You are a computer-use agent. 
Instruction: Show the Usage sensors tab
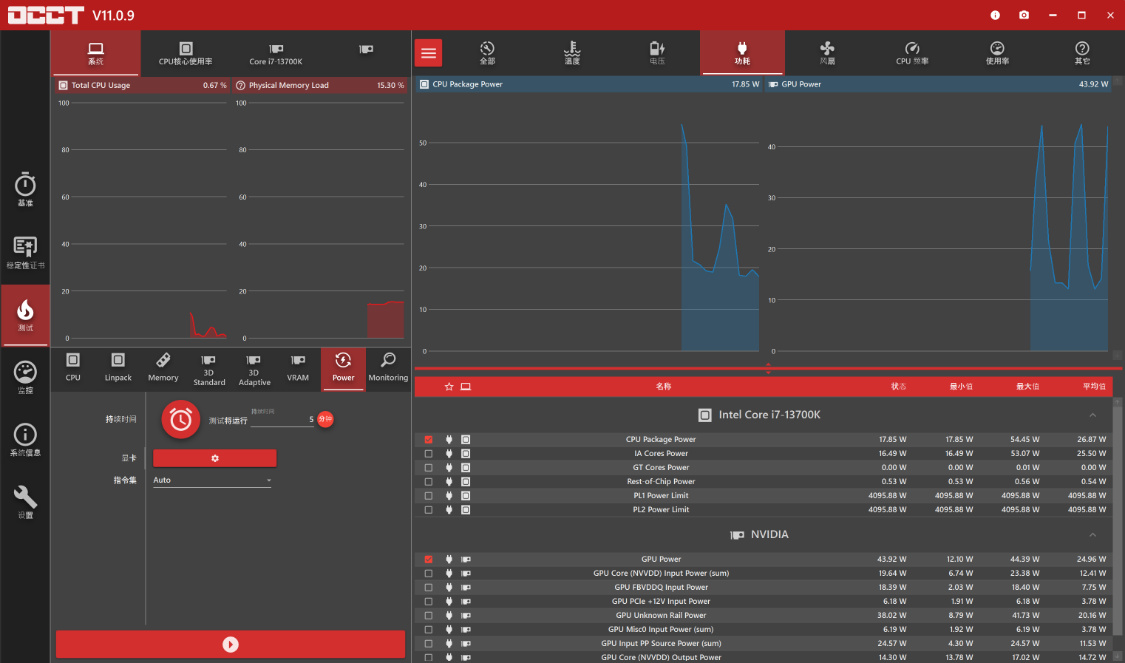997,53
